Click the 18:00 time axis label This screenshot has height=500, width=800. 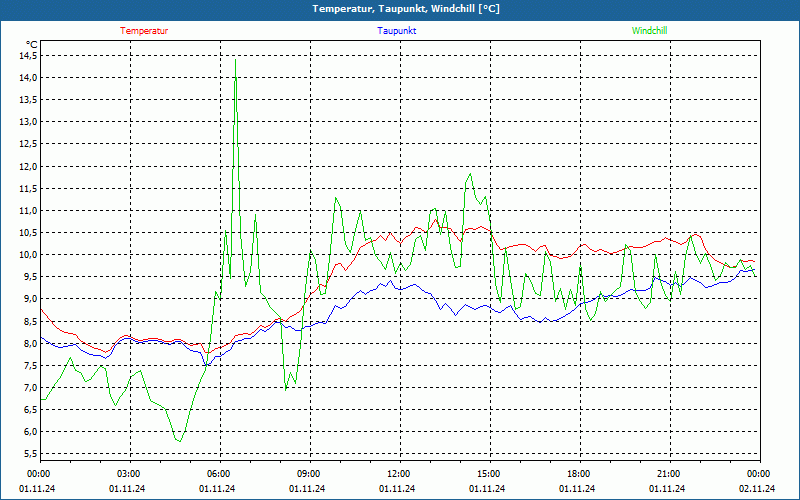[x=578, y=474]
